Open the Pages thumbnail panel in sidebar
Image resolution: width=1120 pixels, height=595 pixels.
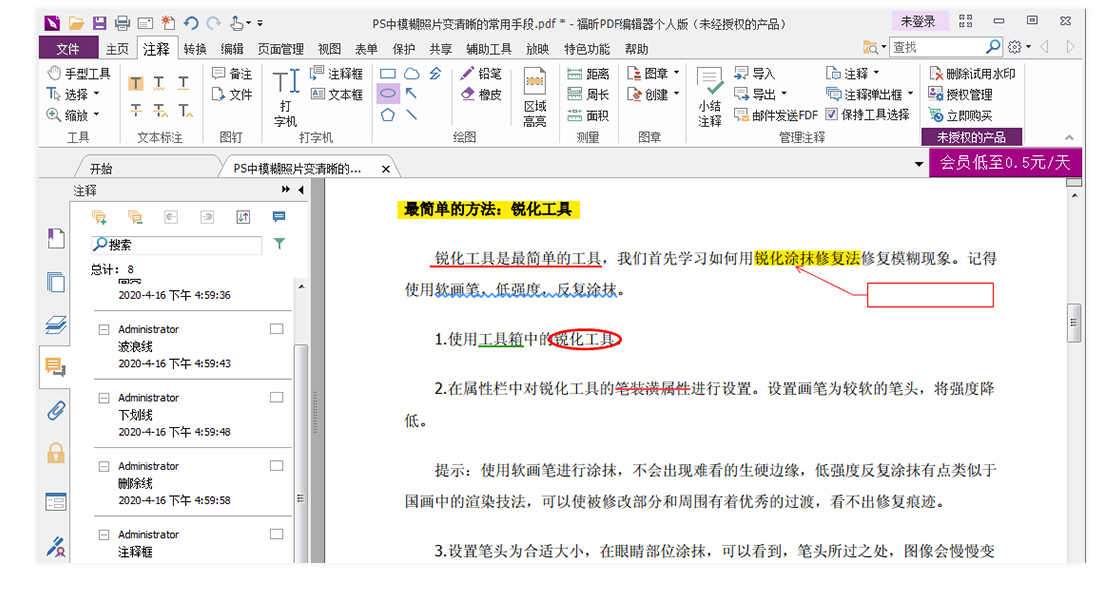click(x=56, y=282)
